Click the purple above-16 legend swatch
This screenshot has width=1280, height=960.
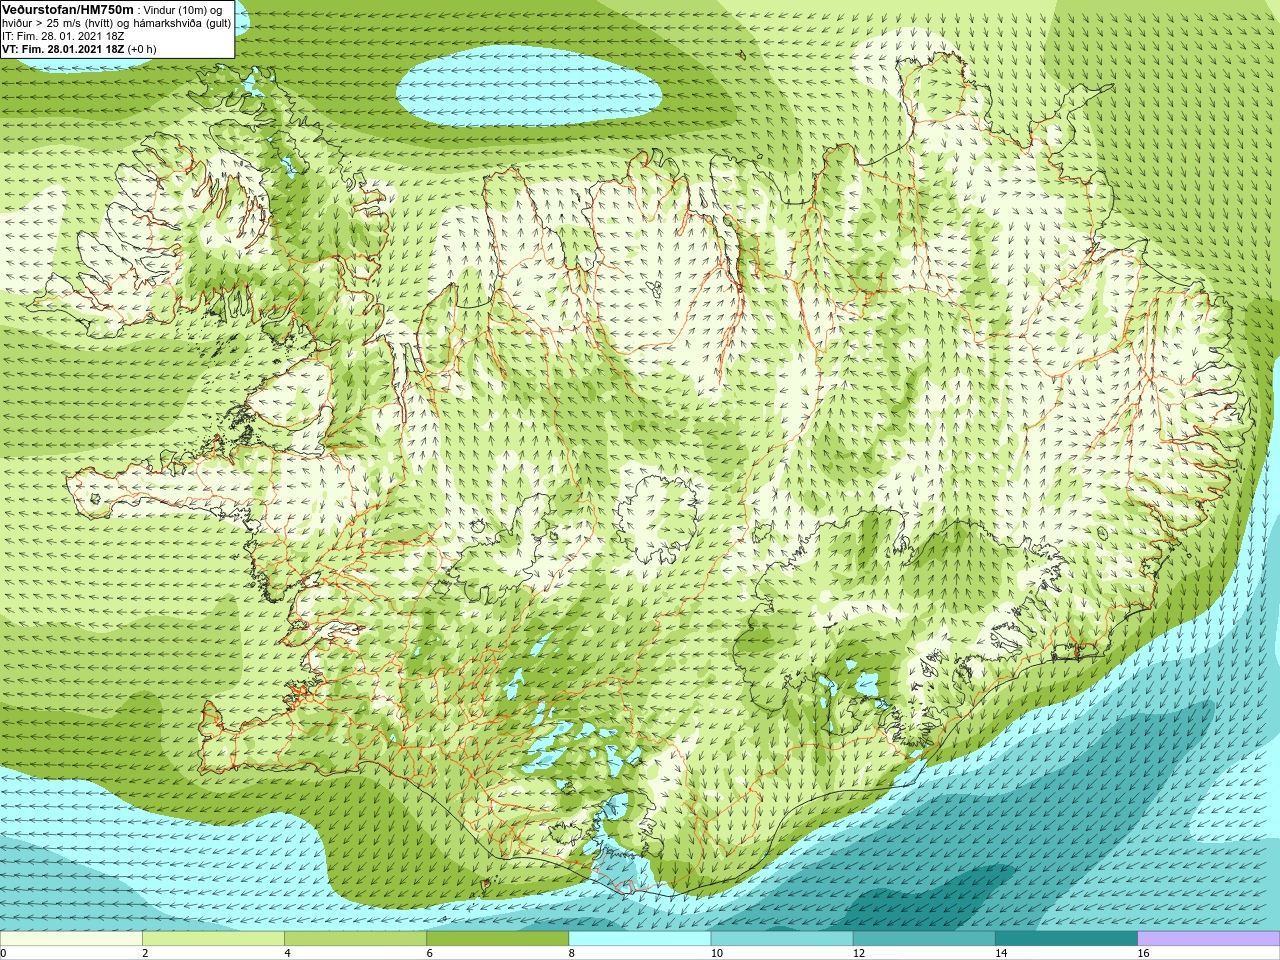(1209, 939)
